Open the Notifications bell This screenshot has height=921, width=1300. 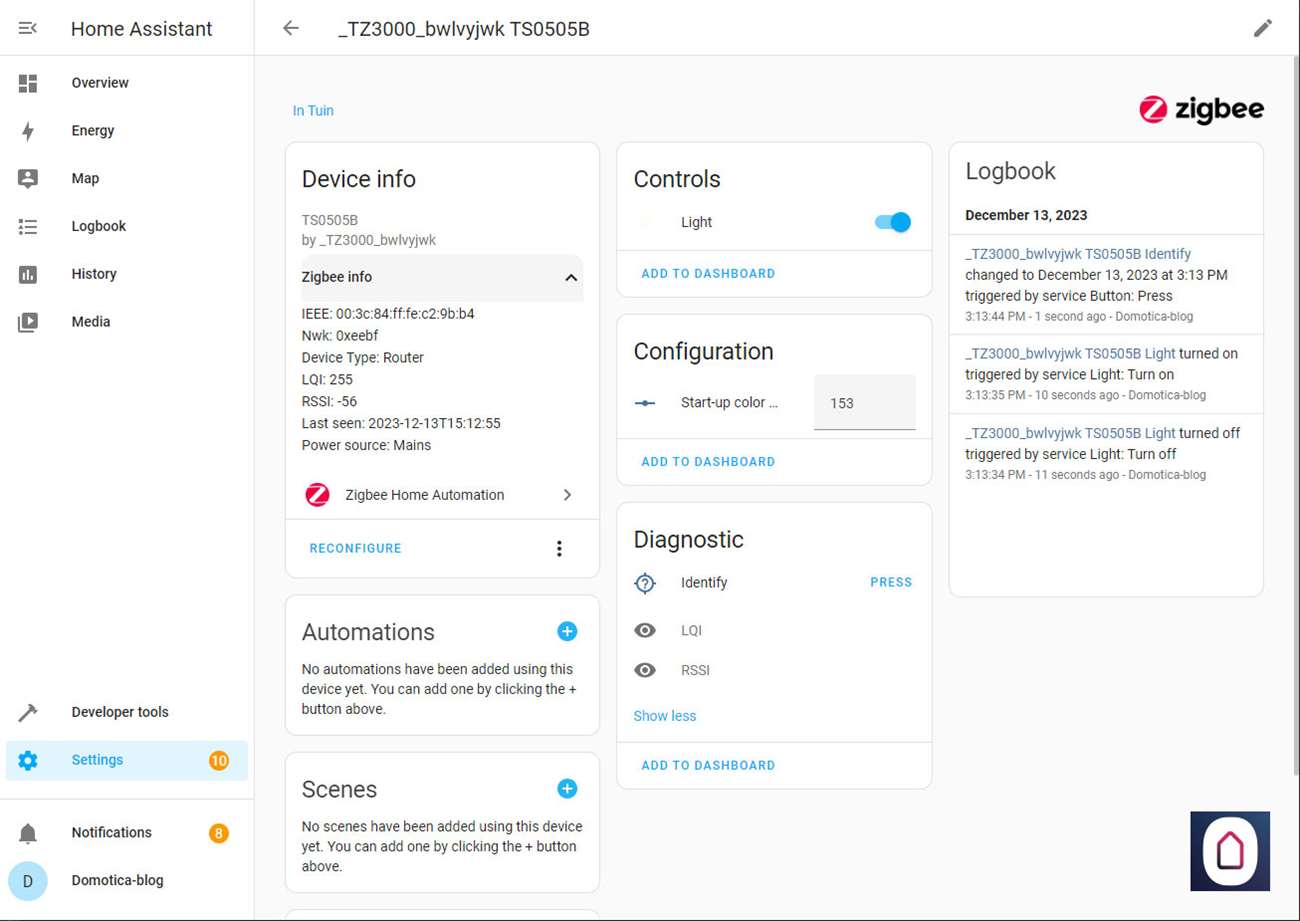pos(28,833)
